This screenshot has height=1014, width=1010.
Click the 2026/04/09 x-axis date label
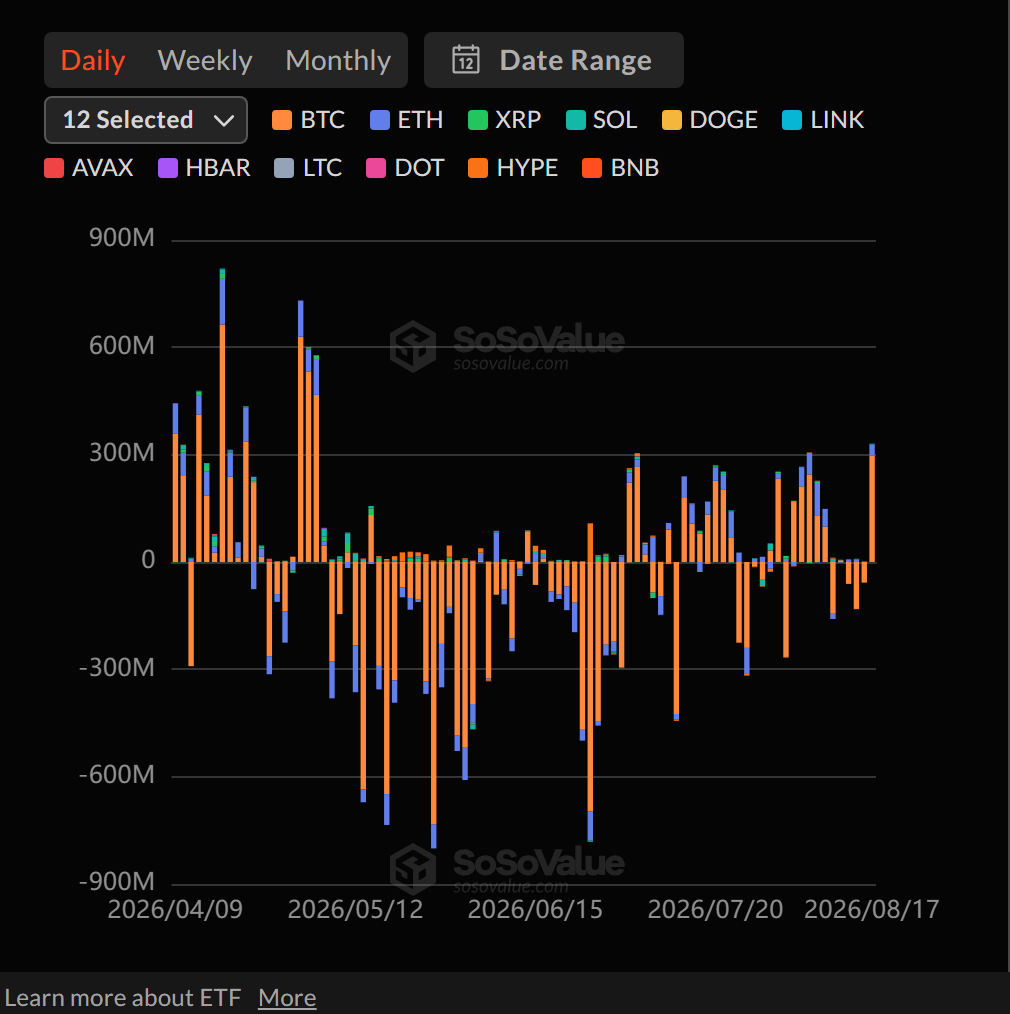point(175,909)
